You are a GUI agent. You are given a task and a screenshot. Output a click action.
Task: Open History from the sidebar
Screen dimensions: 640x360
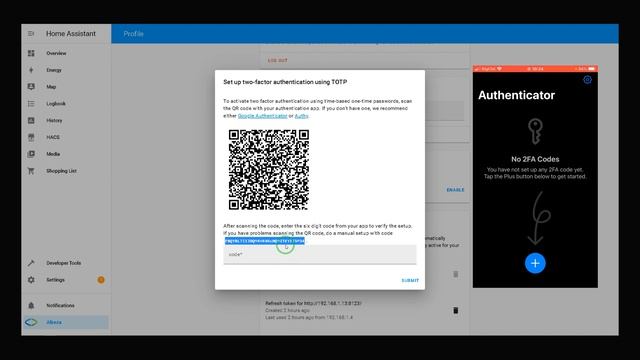[54, 120]
